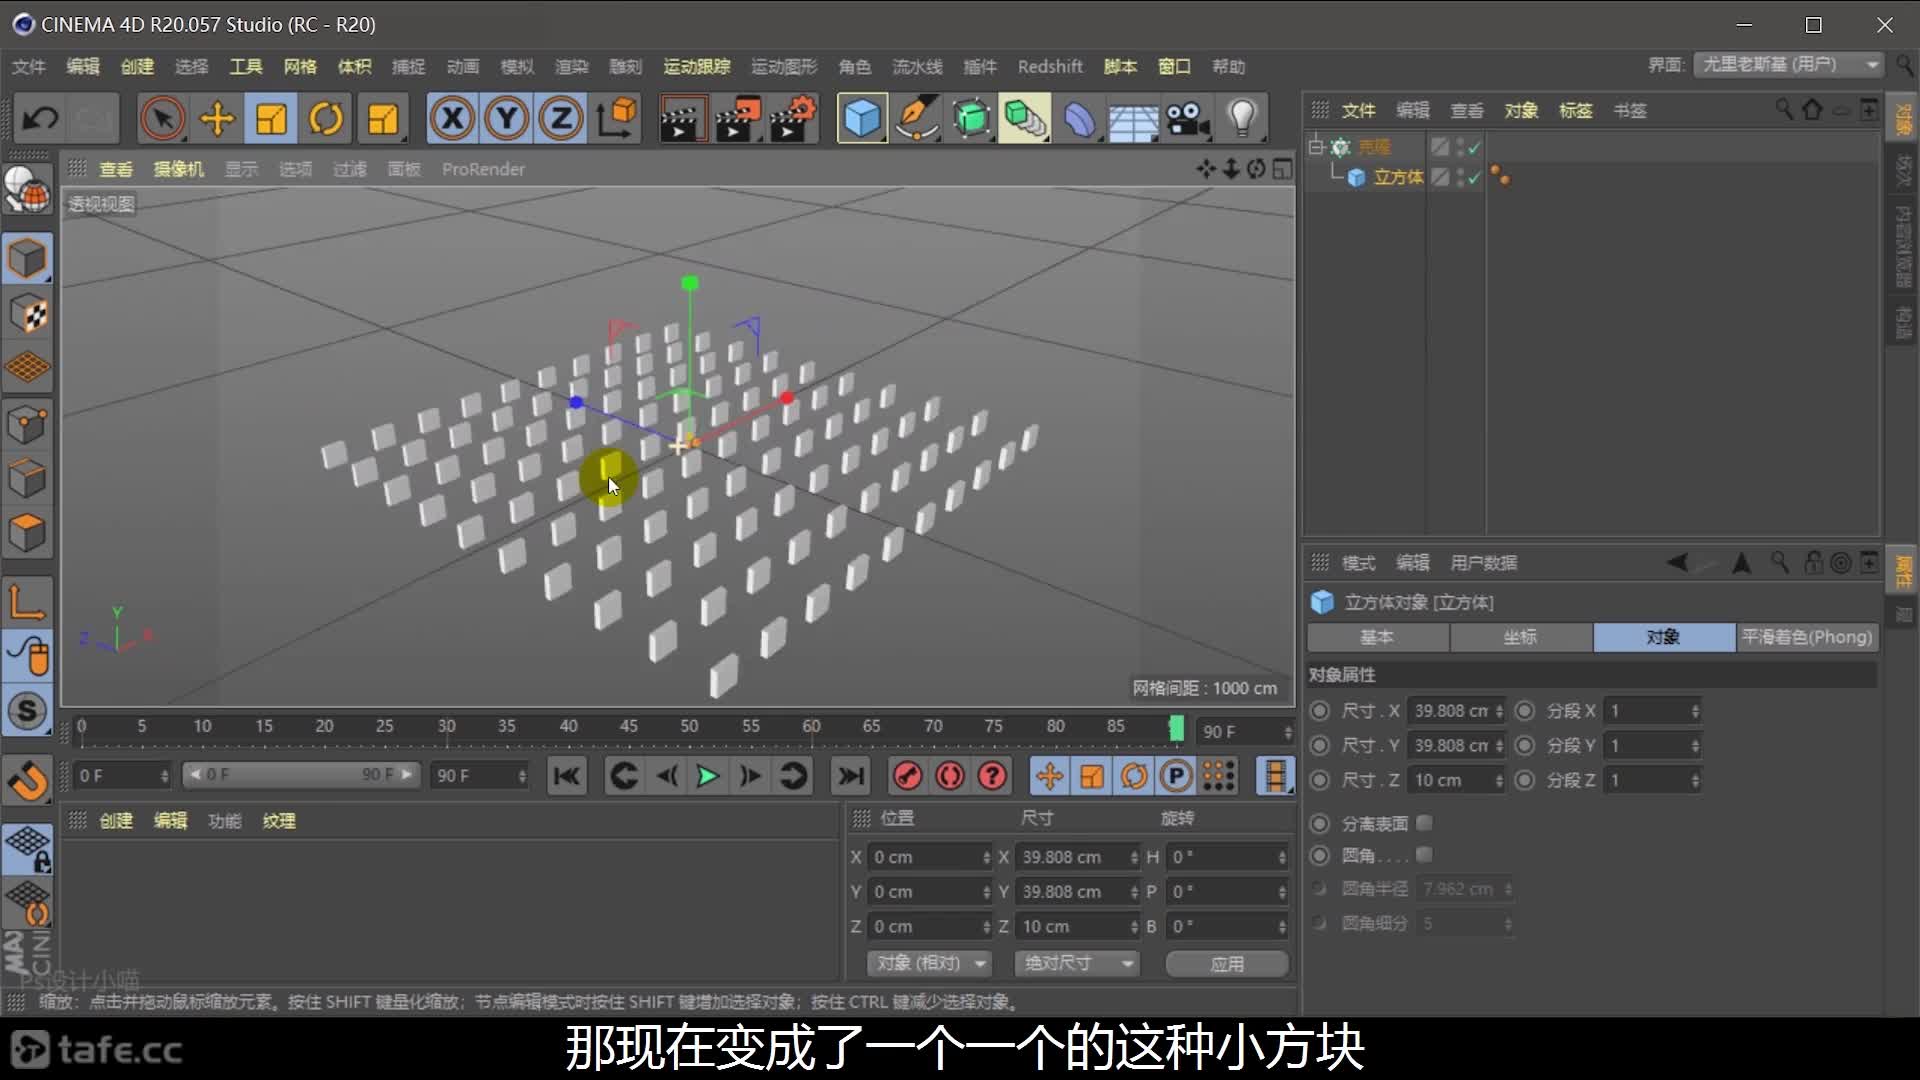This screenshot has width=1920, height=1080.
Task: Open the Spline Pen tool
Action: (916, 118)
